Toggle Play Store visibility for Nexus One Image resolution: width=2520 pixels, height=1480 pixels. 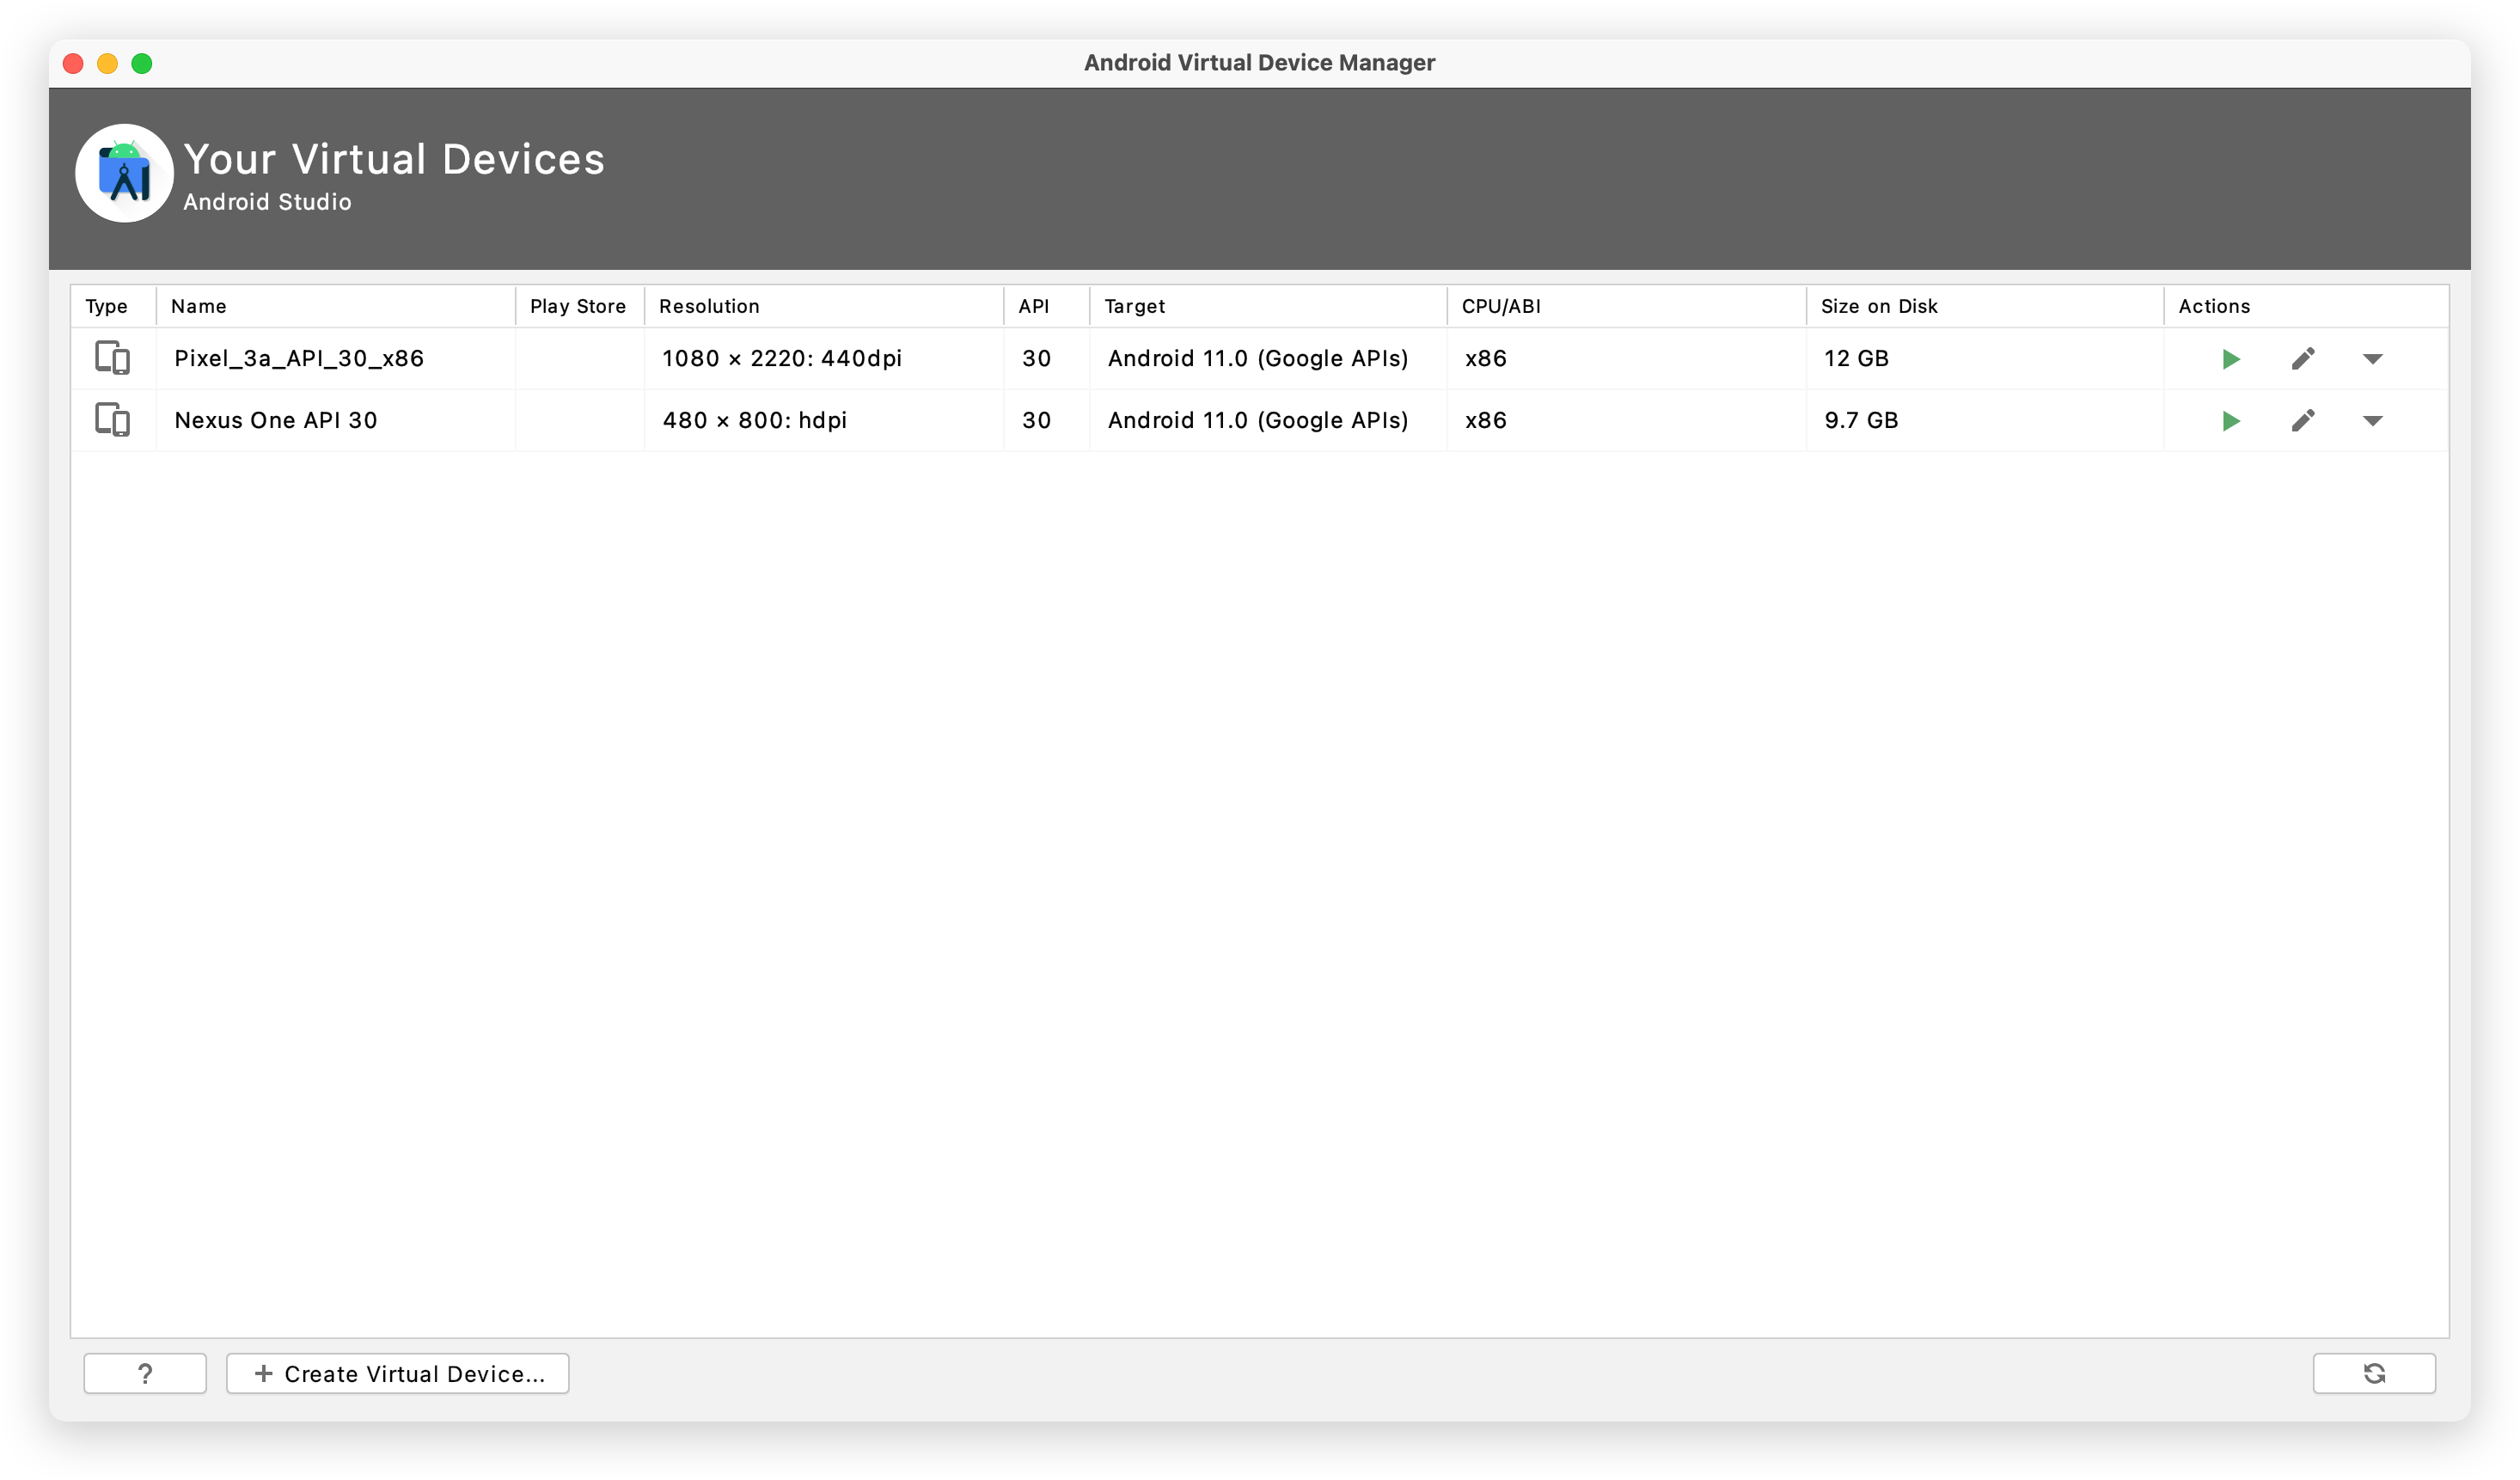coord(578,419)
